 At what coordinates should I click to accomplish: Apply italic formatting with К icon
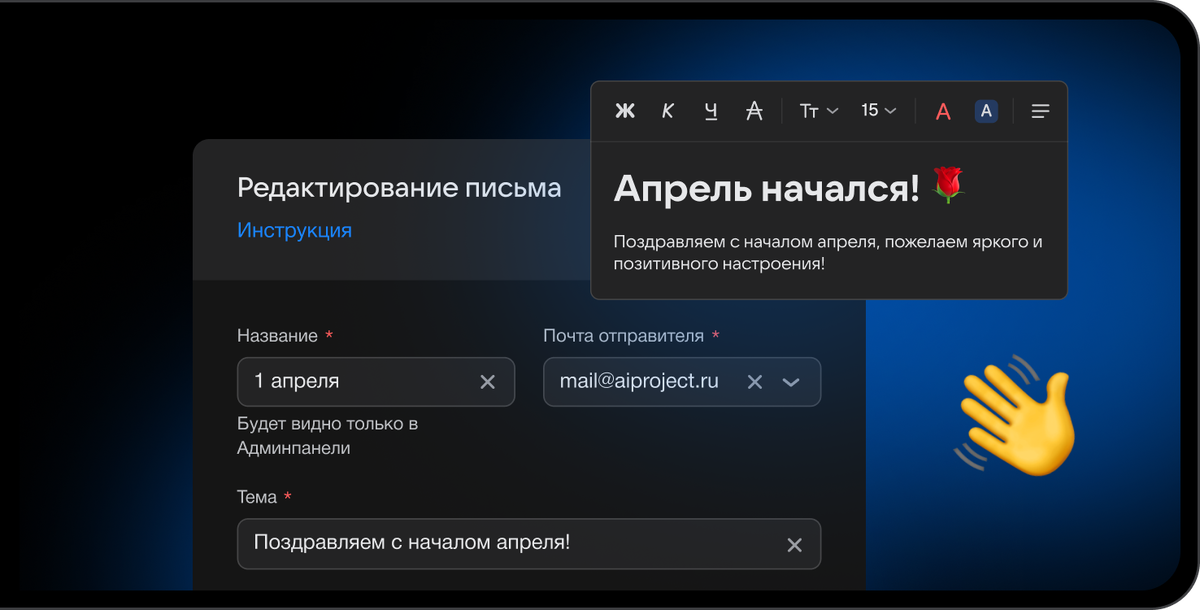click(667, 111)
